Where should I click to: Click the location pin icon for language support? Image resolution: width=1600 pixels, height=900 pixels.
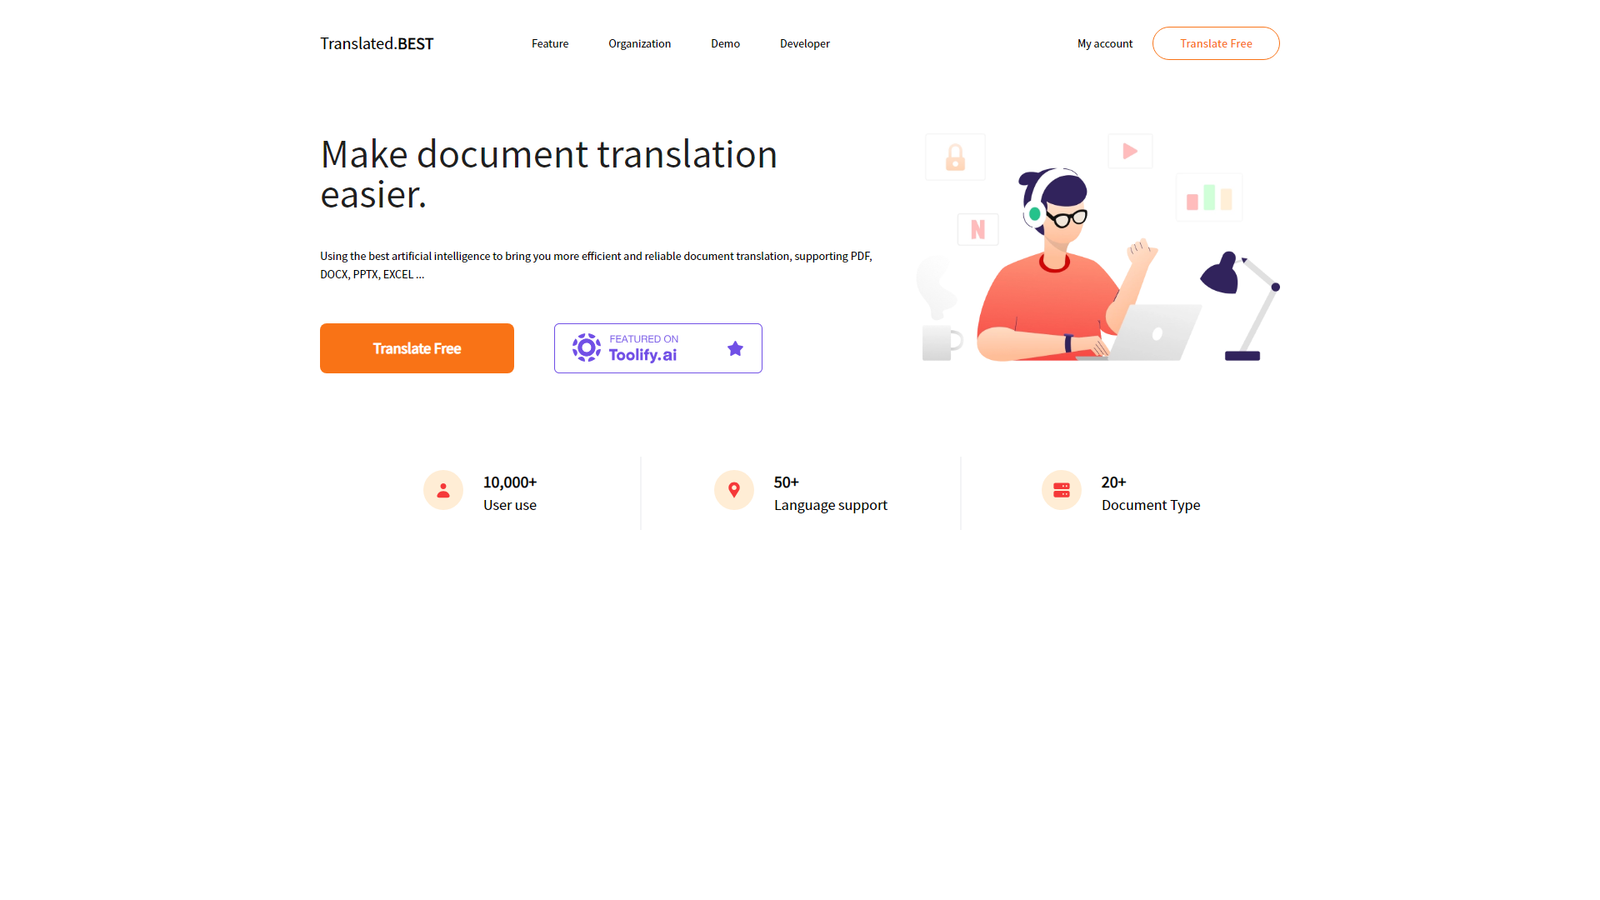(734, 490)
